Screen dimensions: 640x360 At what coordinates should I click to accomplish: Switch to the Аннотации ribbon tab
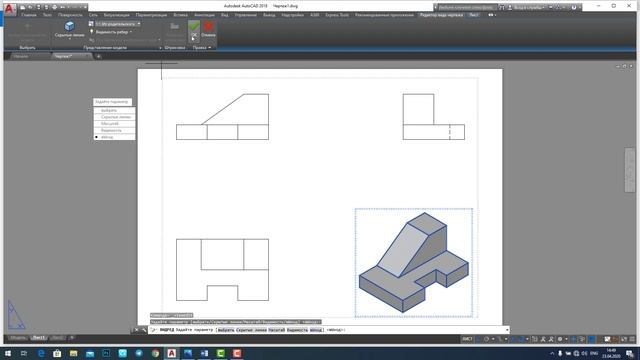[x=204, y=15]
